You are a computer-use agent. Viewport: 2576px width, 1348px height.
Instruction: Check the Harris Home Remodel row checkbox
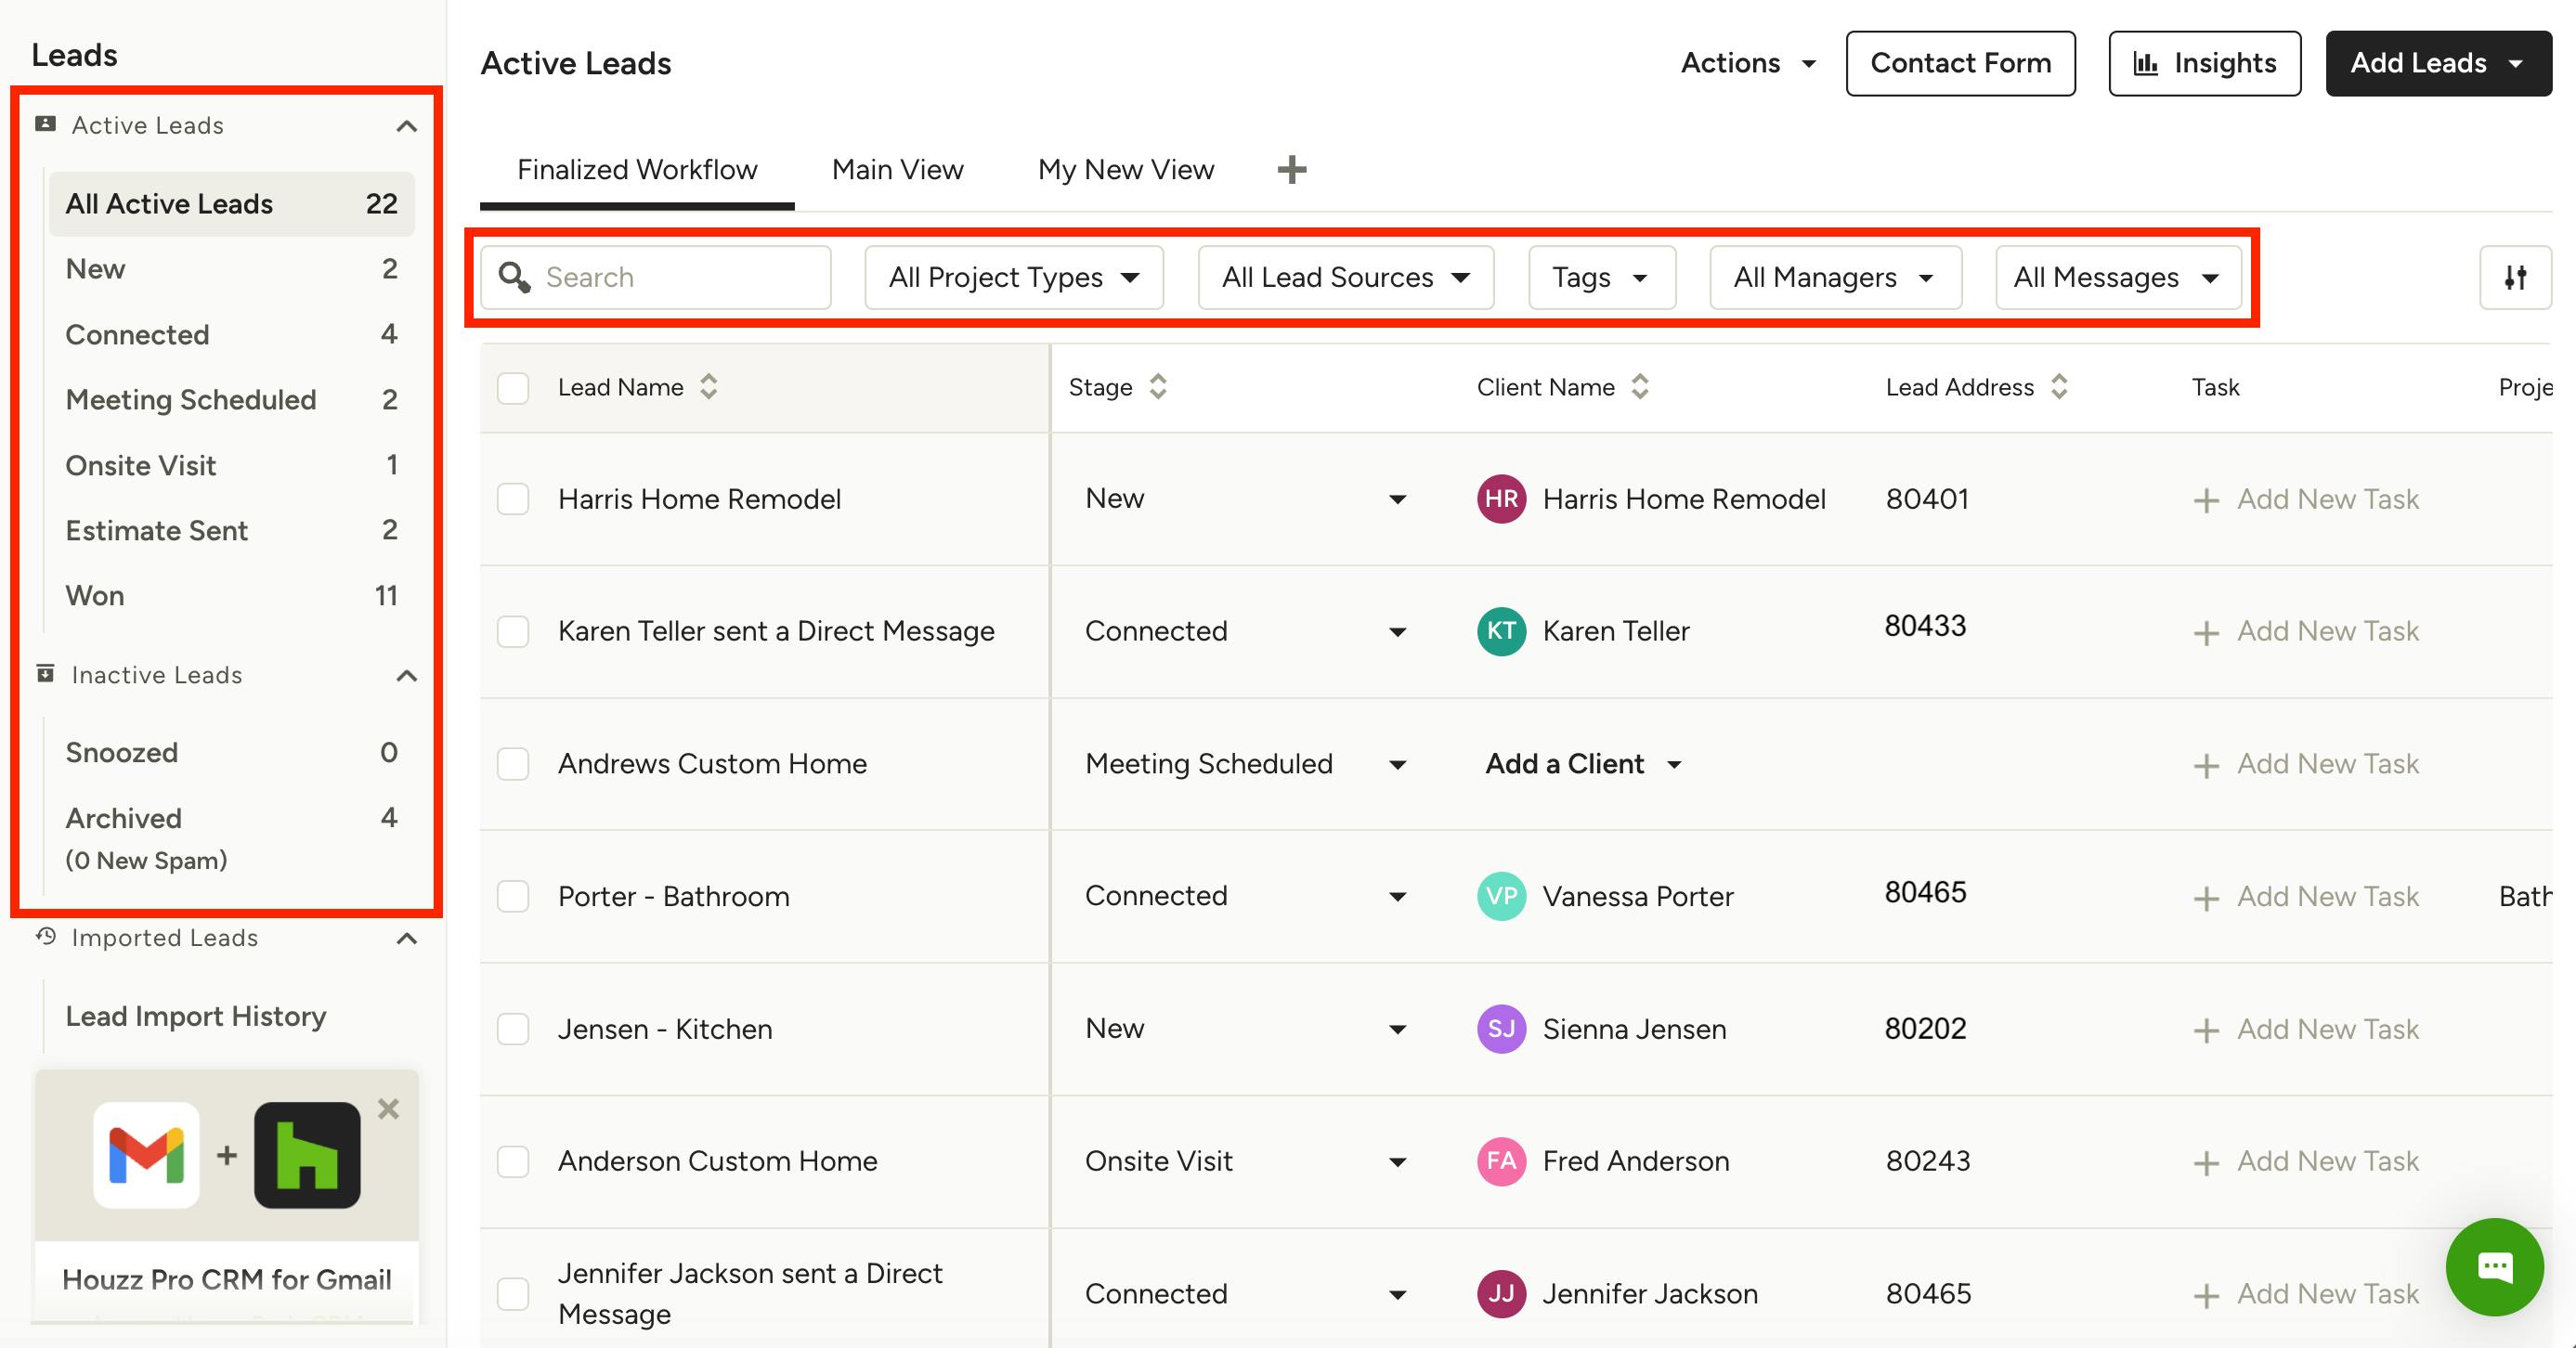(x=513, y=499)
